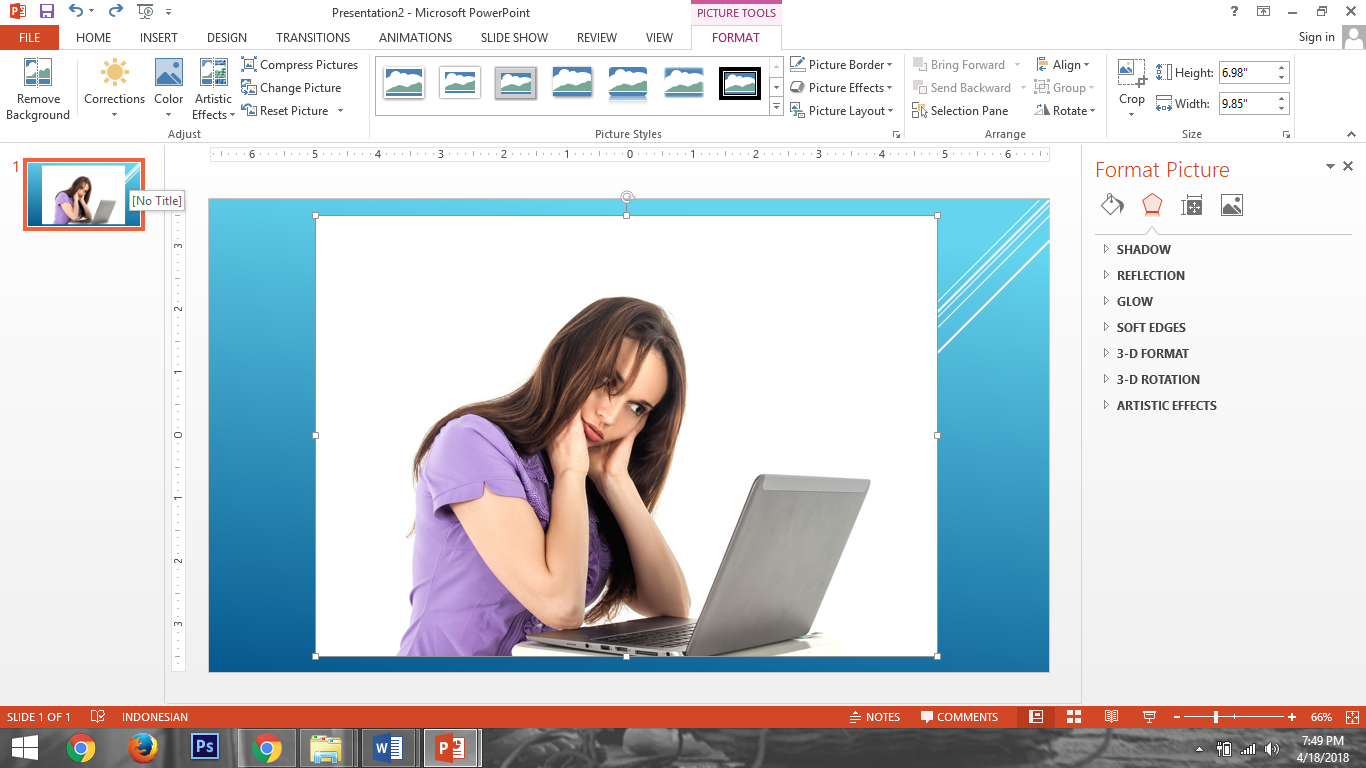Expand the Shadow section
Image resolution: width=1366 pixels, height=768 pixels.
(x=1143, y=250)
